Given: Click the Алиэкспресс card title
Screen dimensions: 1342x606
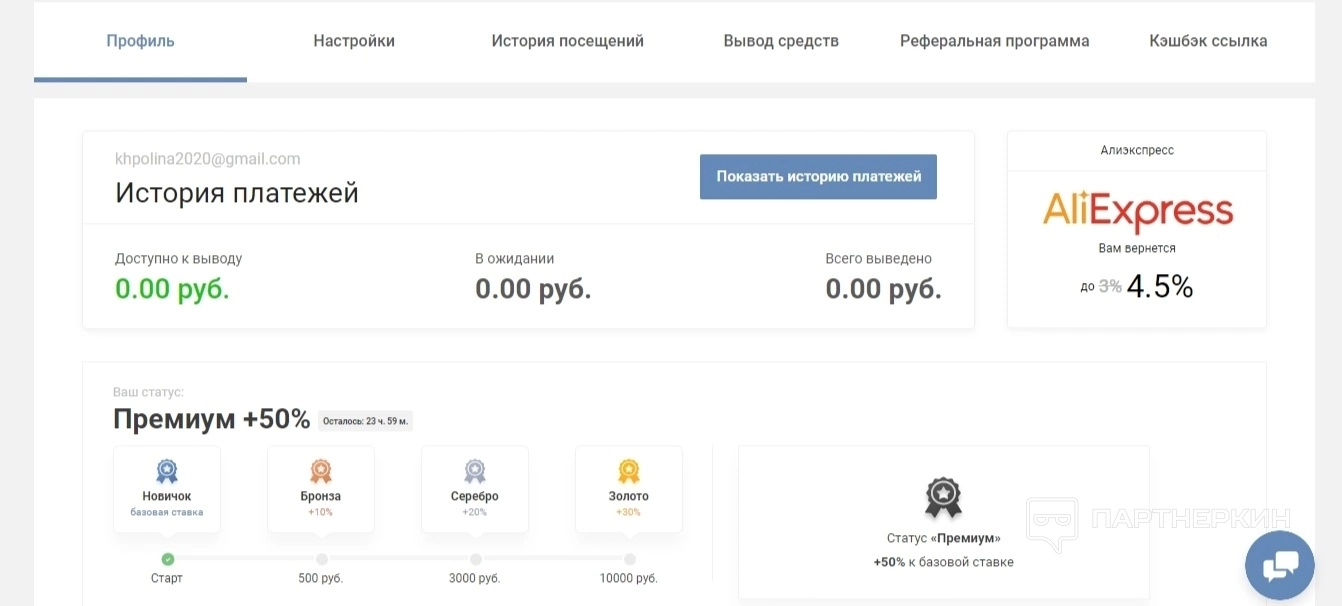Looking at the screenshot, I should (1137, 150).
